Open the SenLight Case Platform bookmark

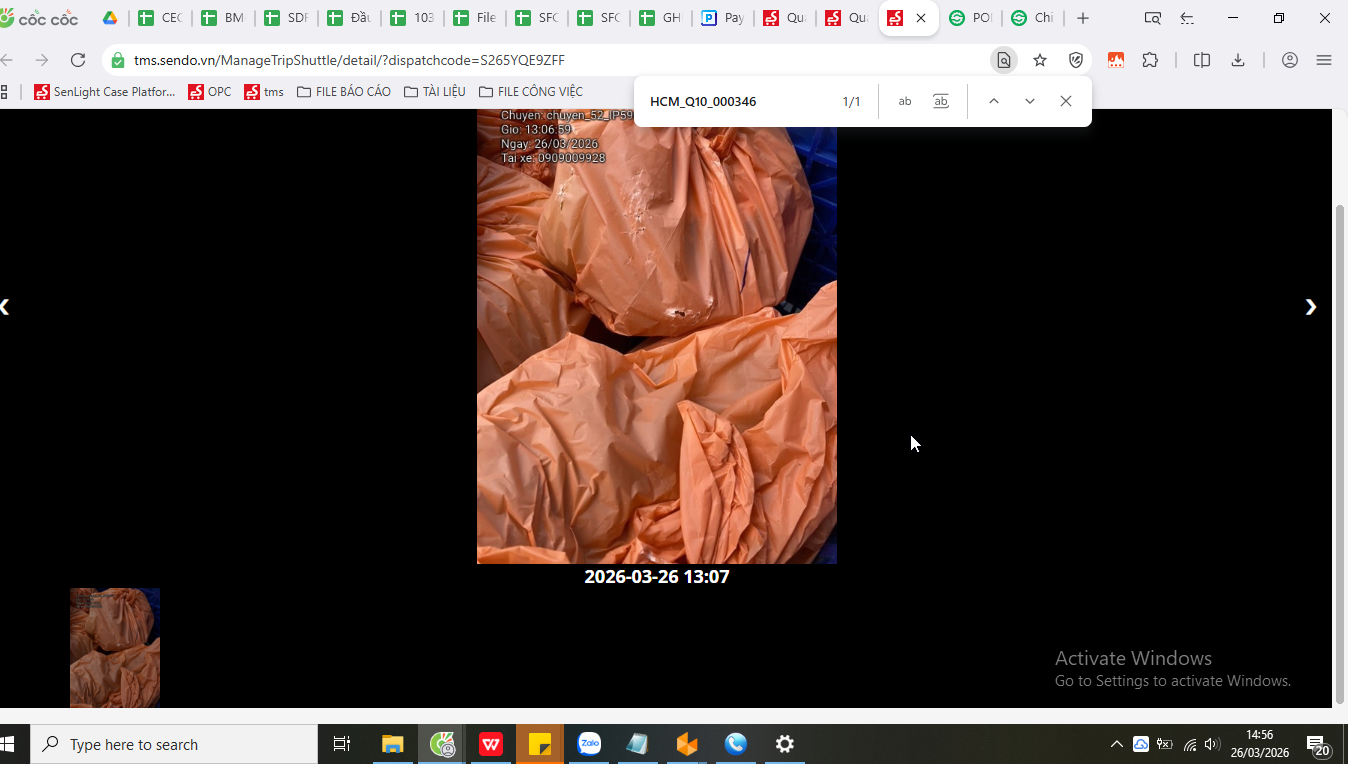point(105,91)
